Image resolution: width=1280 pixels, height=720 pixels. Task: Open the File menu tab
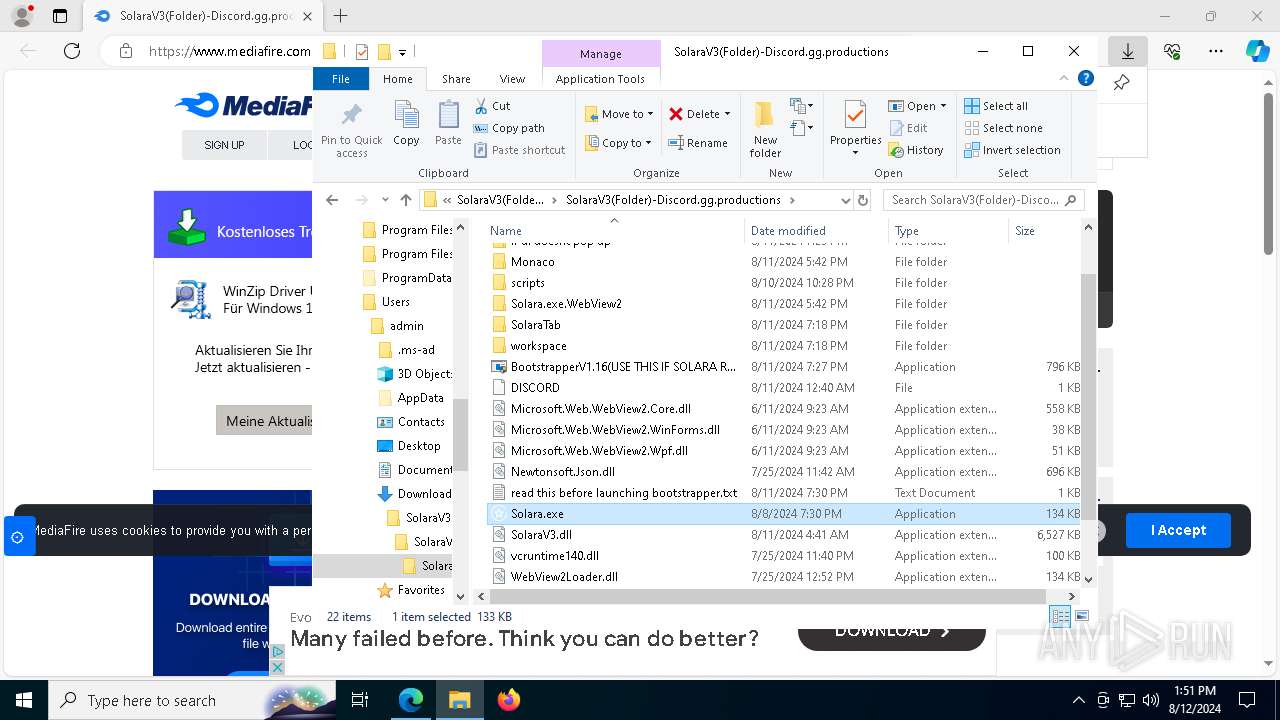[x=341, y=79]
